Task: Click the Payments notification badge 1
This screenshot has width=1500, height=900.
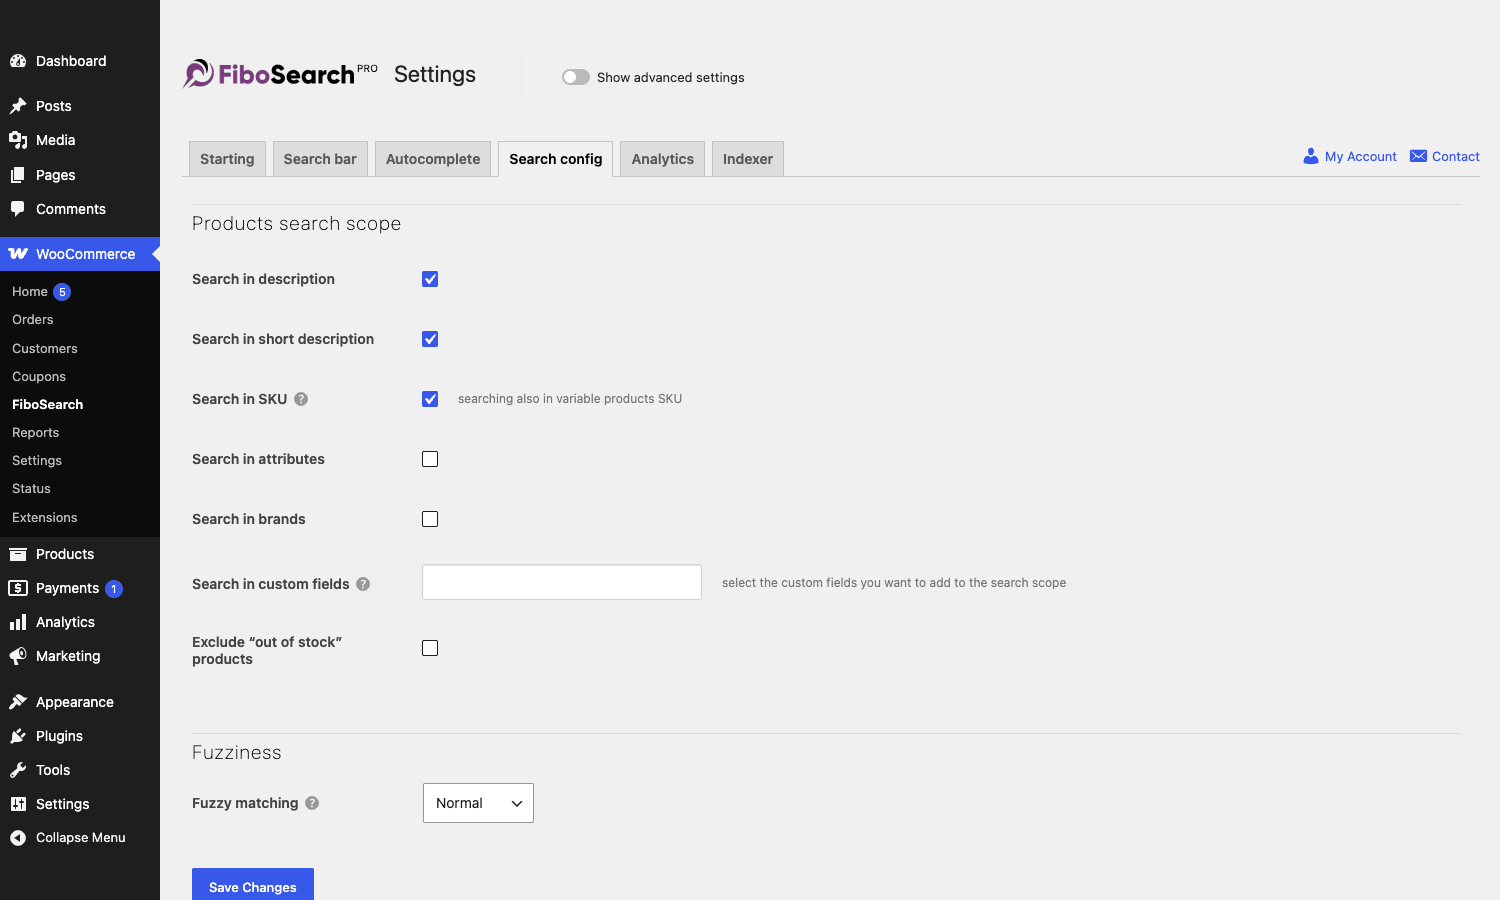Action: tap(114, 589)
